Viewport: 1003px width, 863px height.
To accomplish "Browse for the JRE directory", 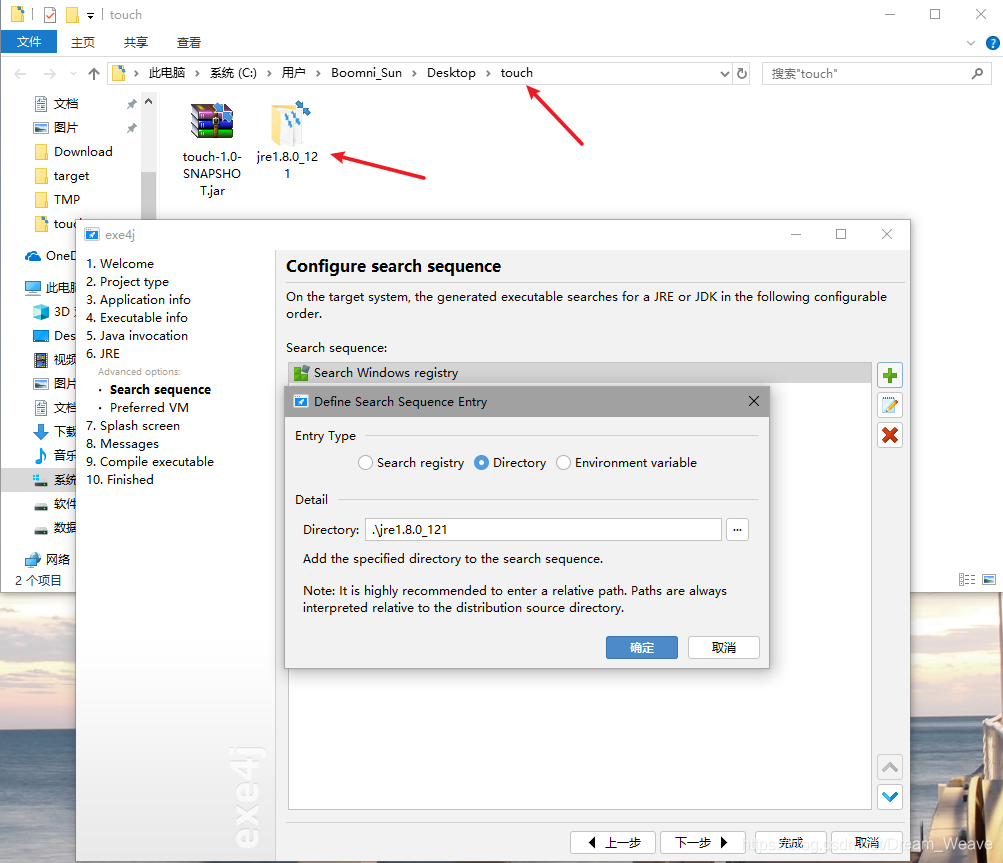I will (737, 530).
